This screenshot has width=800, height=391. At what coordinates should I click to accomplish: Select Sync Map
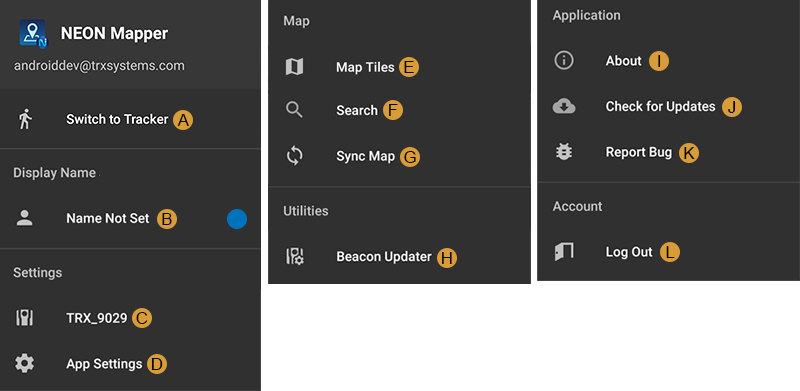(365, 156)
